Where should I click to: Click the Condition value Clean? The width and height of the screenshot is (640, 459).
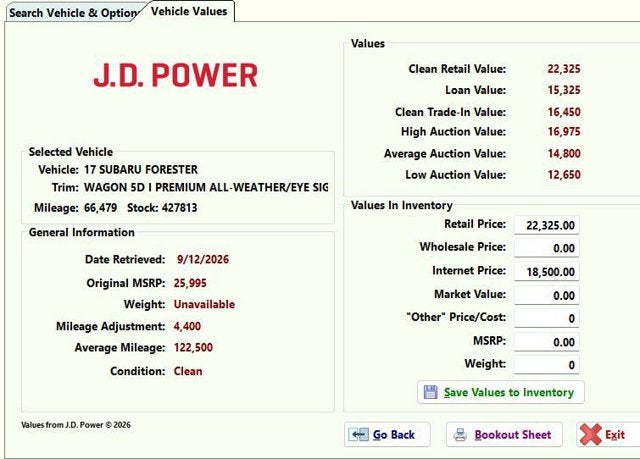tap(188, 371)
